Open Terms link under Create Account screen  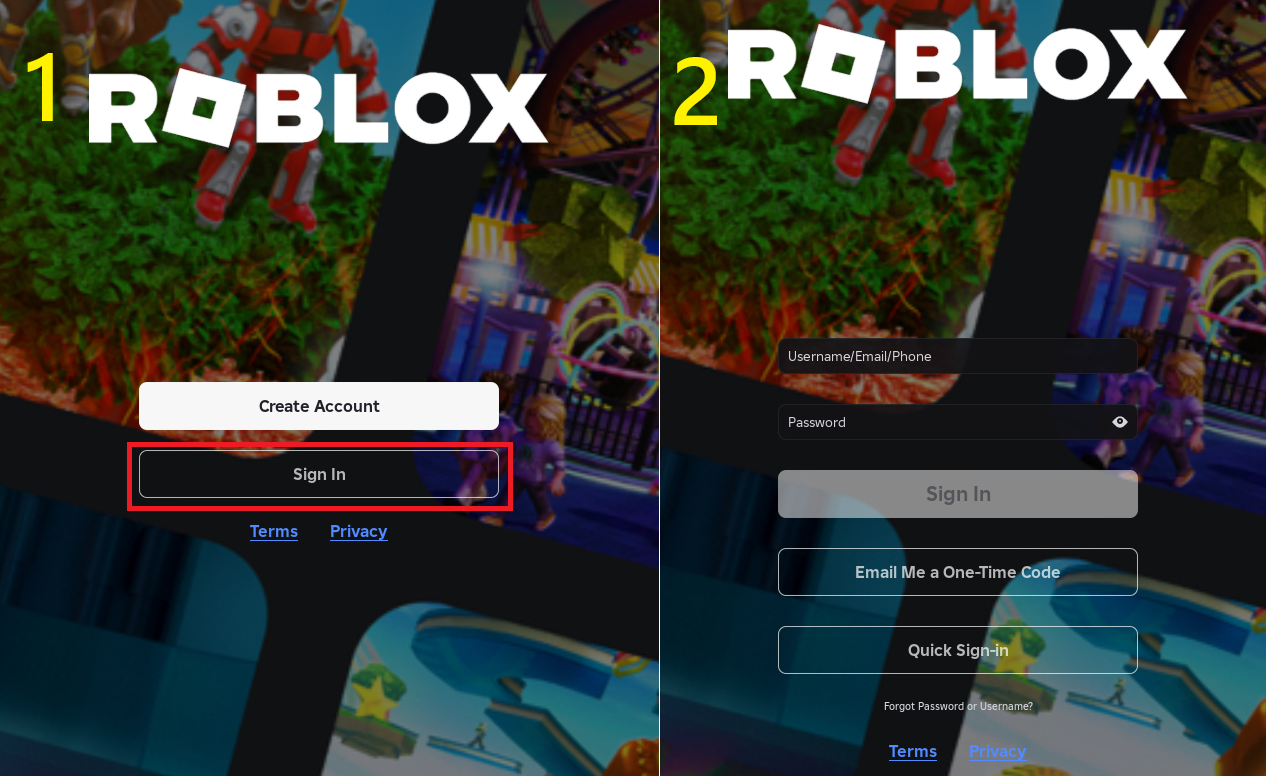pyautogui.click(x=274, y=531)
